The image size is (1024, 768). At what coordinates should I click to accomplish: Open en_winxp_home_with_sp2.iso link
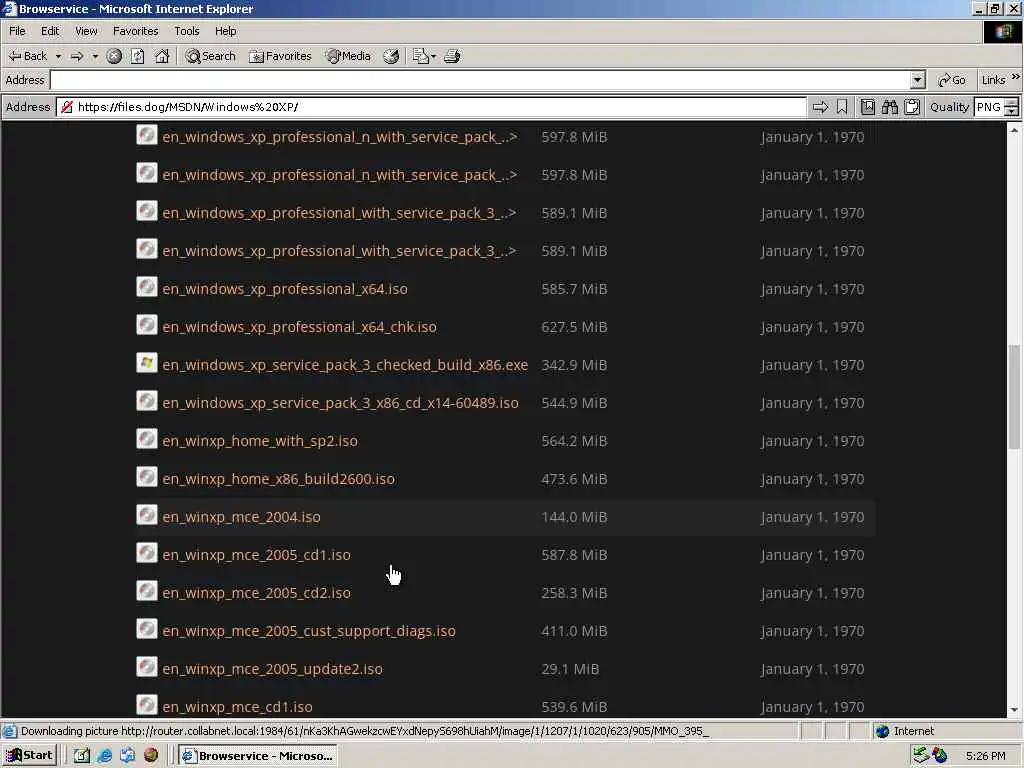click(260, 441)
